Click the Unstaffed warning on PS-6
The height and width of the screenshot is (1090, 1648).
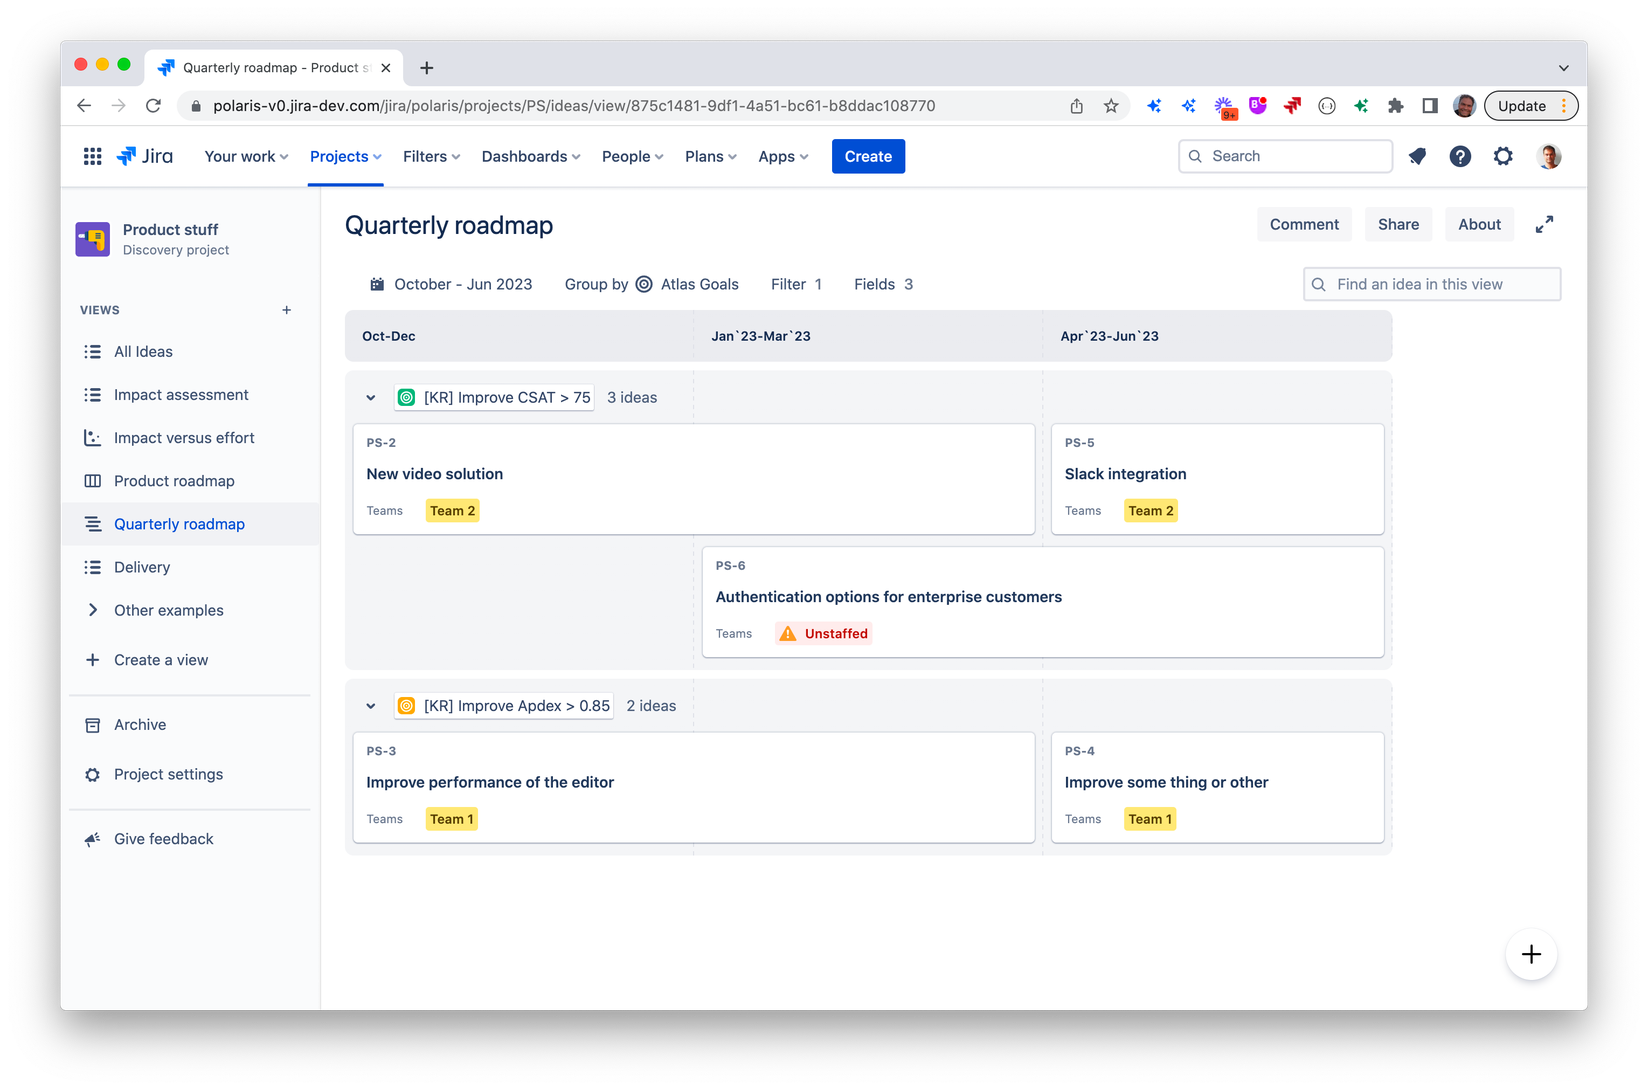point(822,633)
